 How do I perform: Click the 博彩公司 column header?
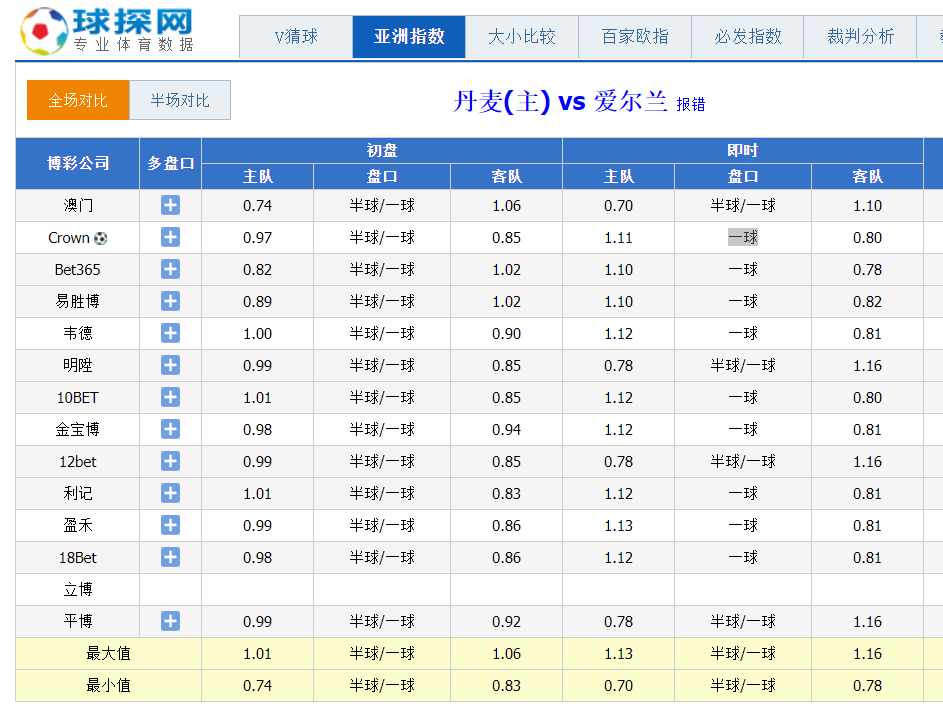(x=78, y=163)
